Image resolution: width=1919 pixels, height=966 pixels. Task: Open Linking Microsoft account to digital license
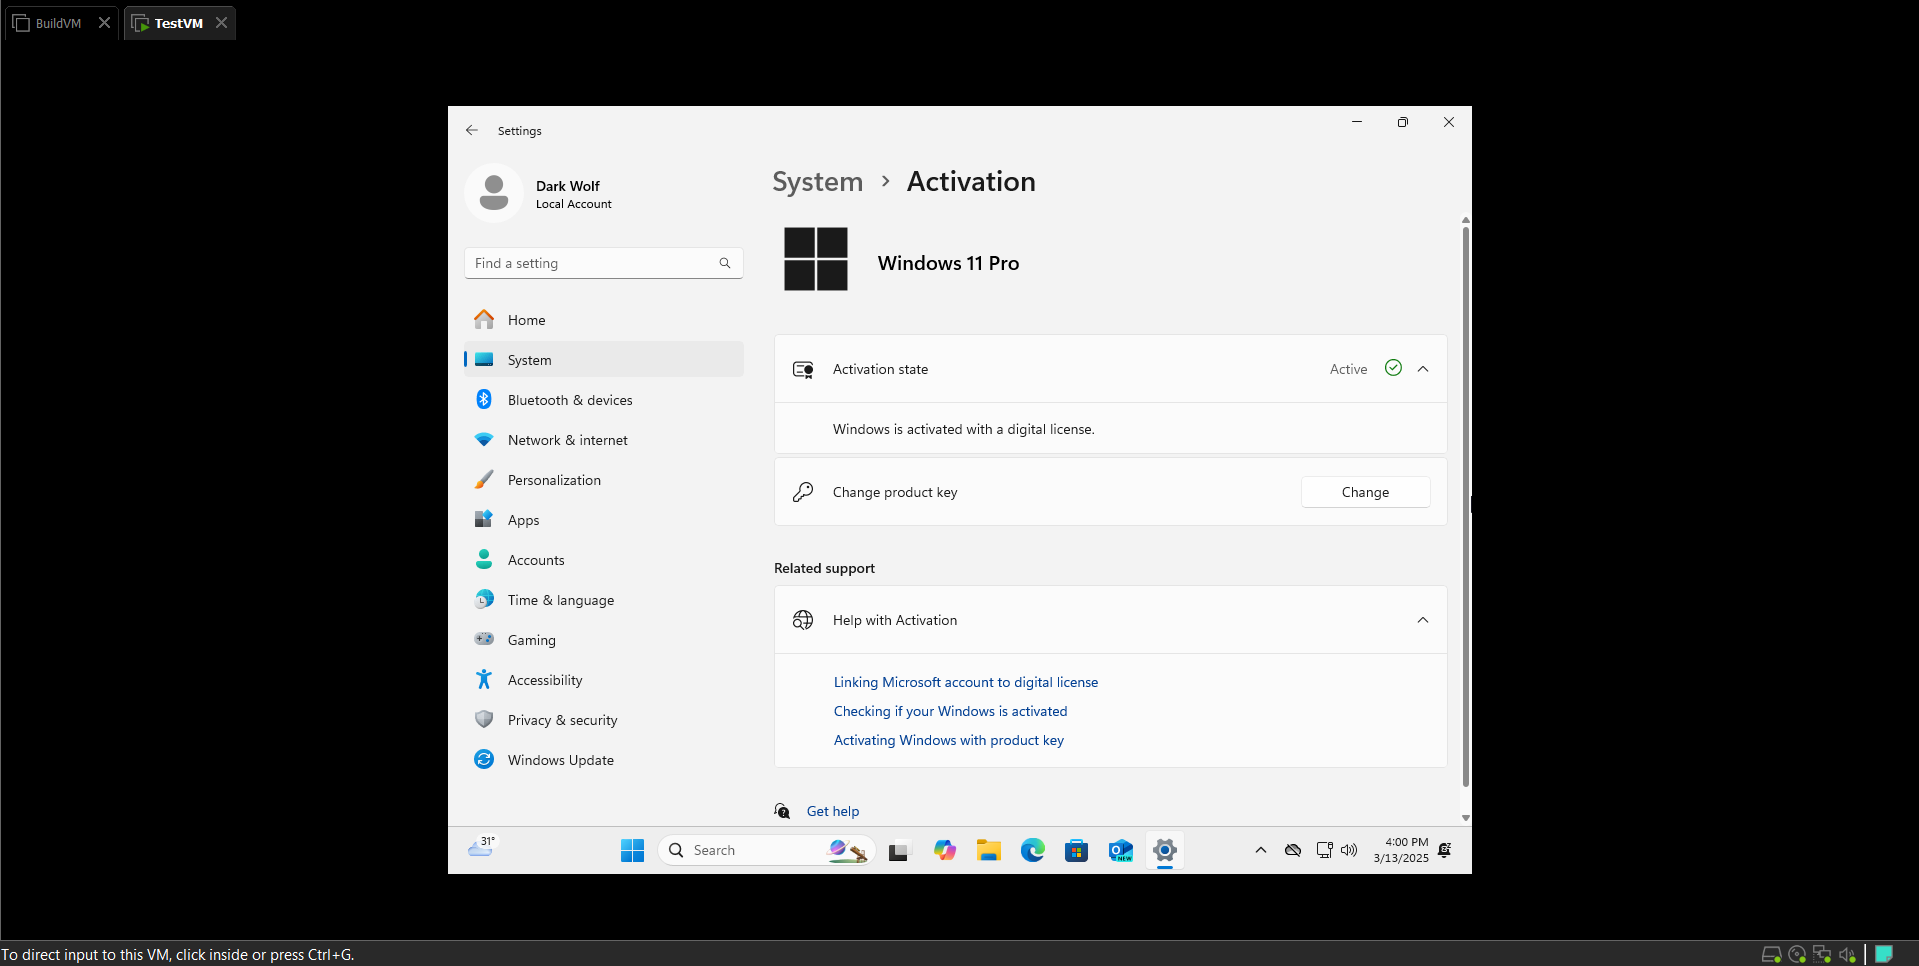pyautogui.click(x=966, y=682)
